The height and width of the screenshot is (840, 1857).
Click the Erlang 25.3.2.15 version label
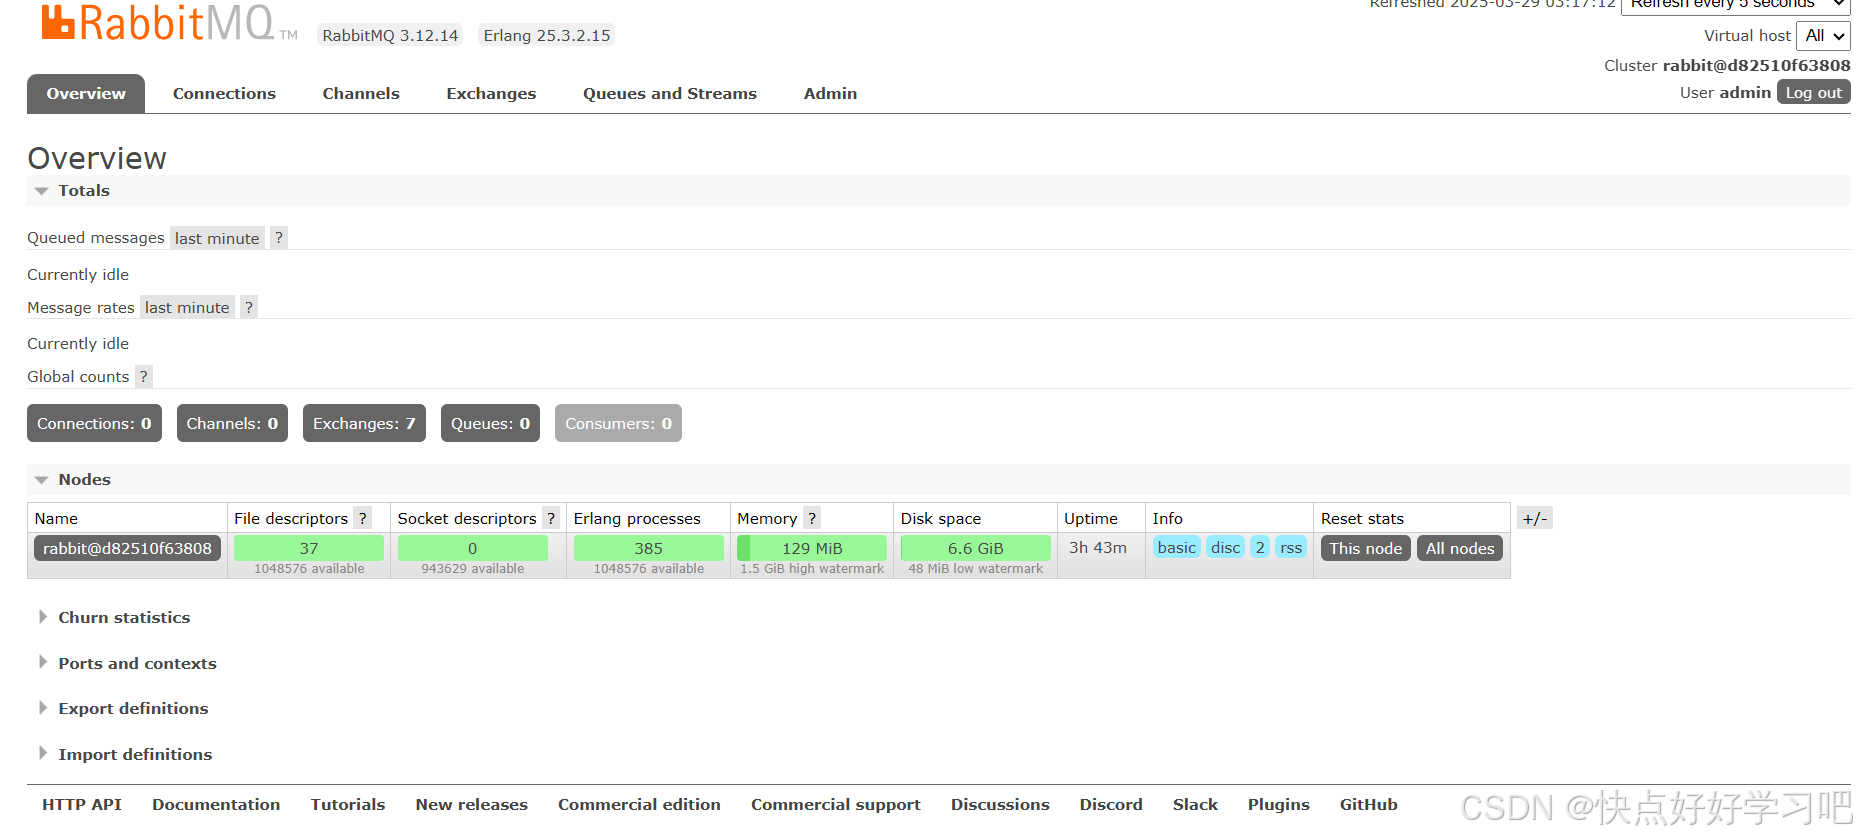point(547,35)
